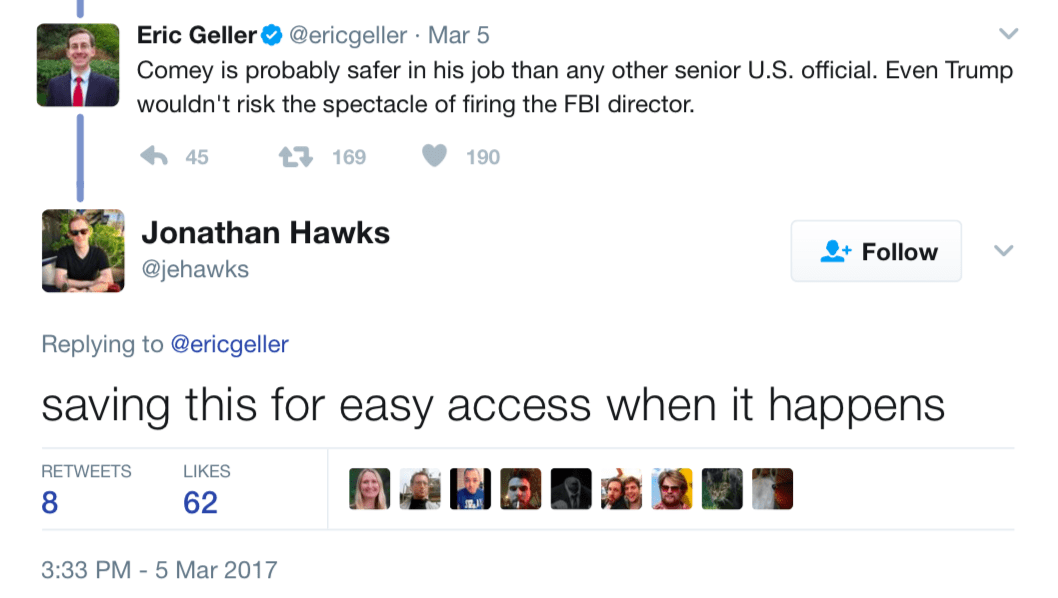
Task: Click the last liker avatar in the row
Action: tap(772, 489)
